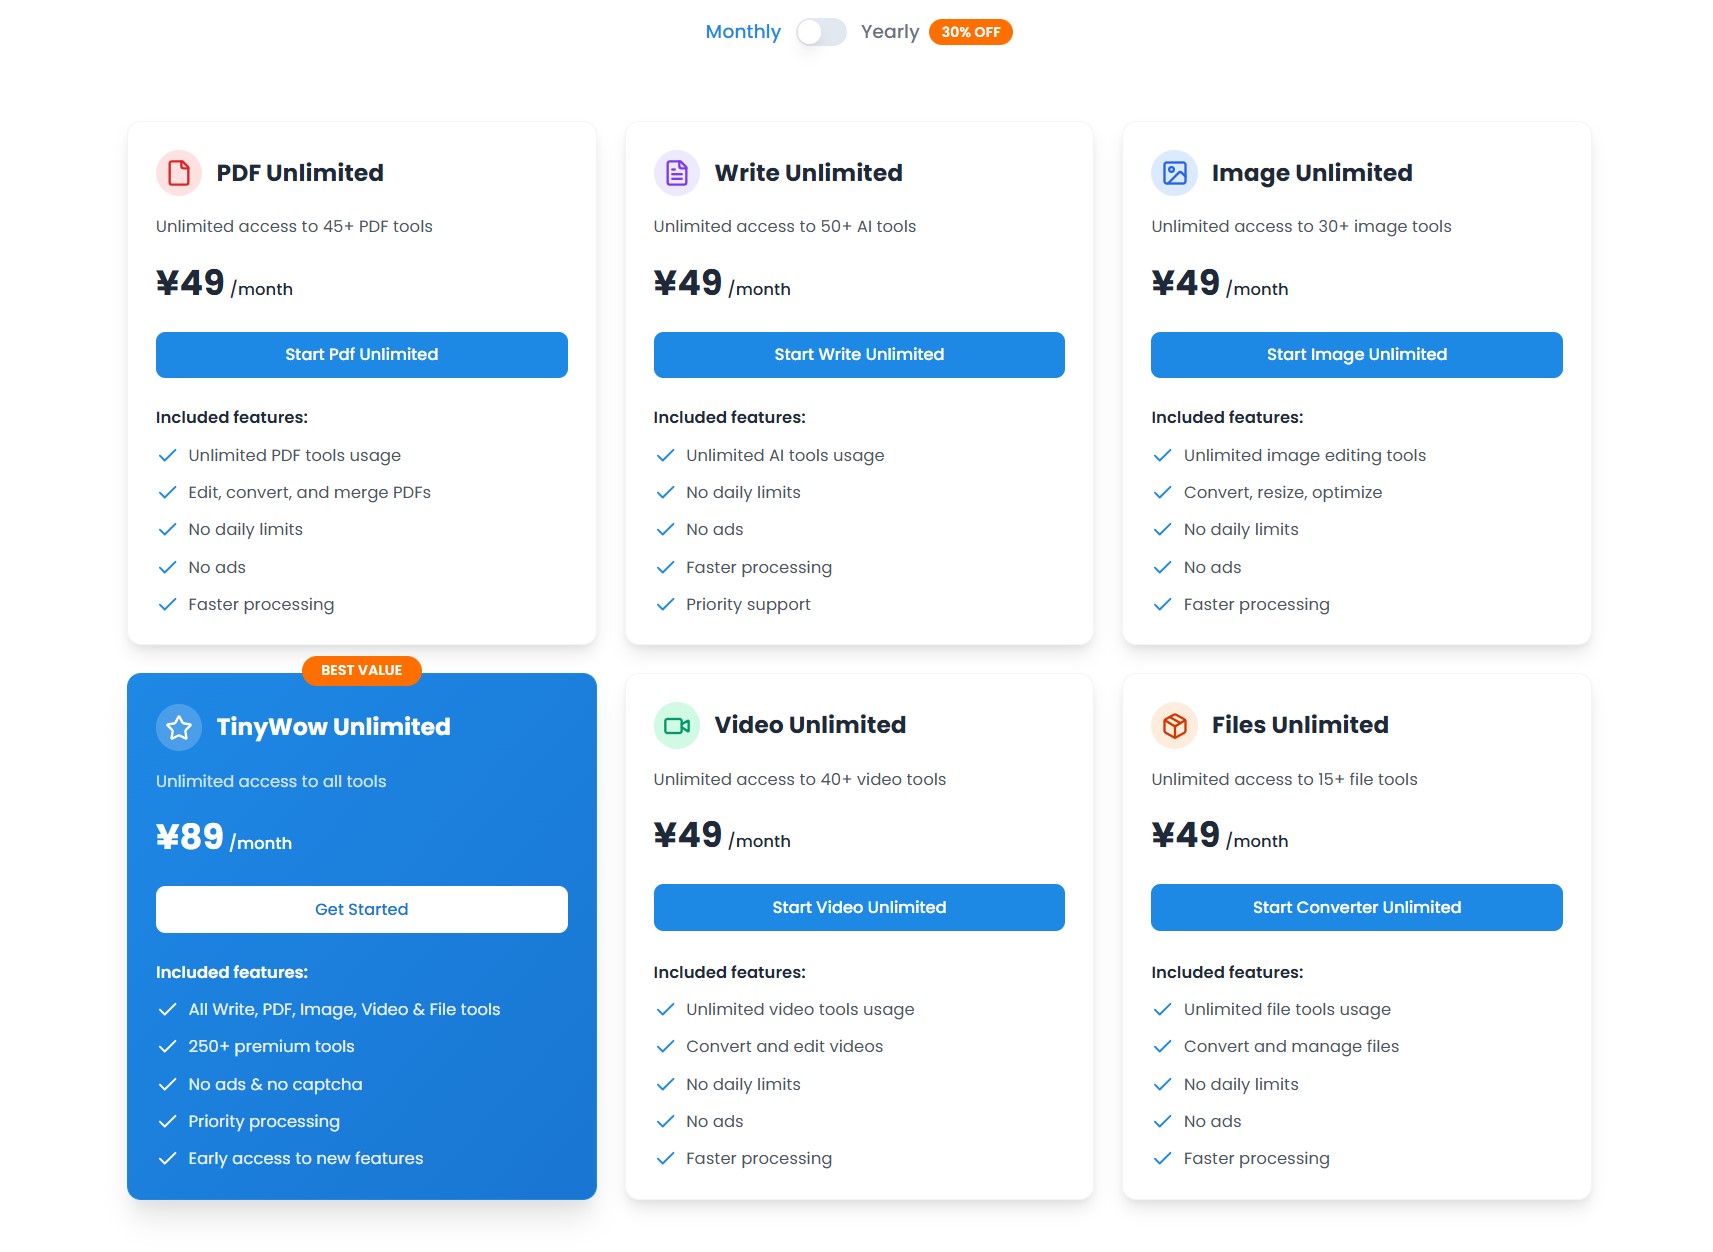
Task: Click the orange Files Unlimited box icon
Action: pos(1174,725)
